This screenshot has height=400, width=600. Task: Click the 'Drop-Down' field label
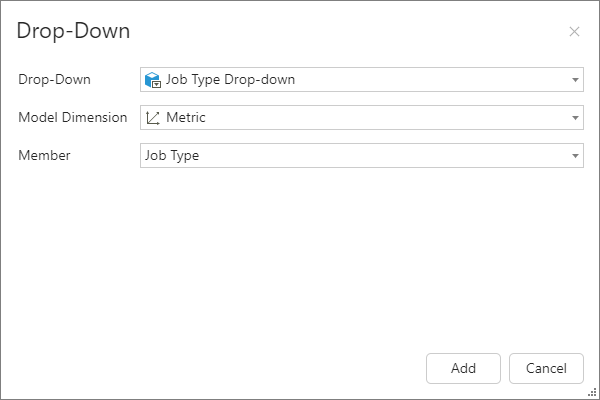coord(55,80)
